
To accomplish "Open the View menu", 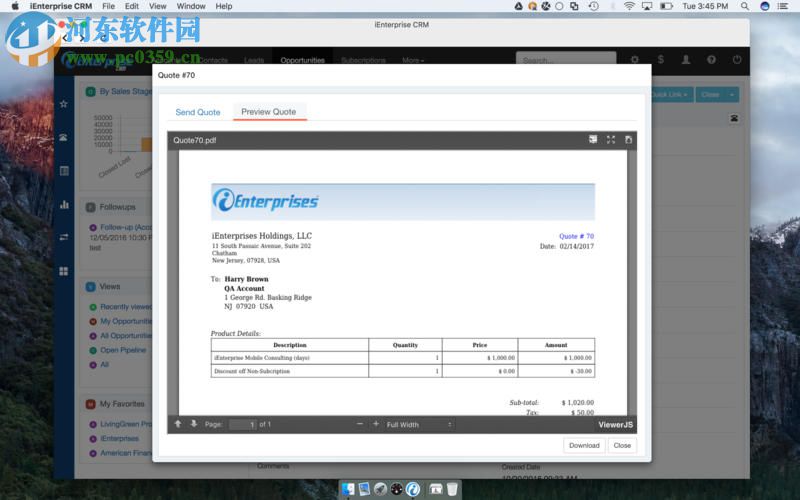I will [x=158, y=6].
